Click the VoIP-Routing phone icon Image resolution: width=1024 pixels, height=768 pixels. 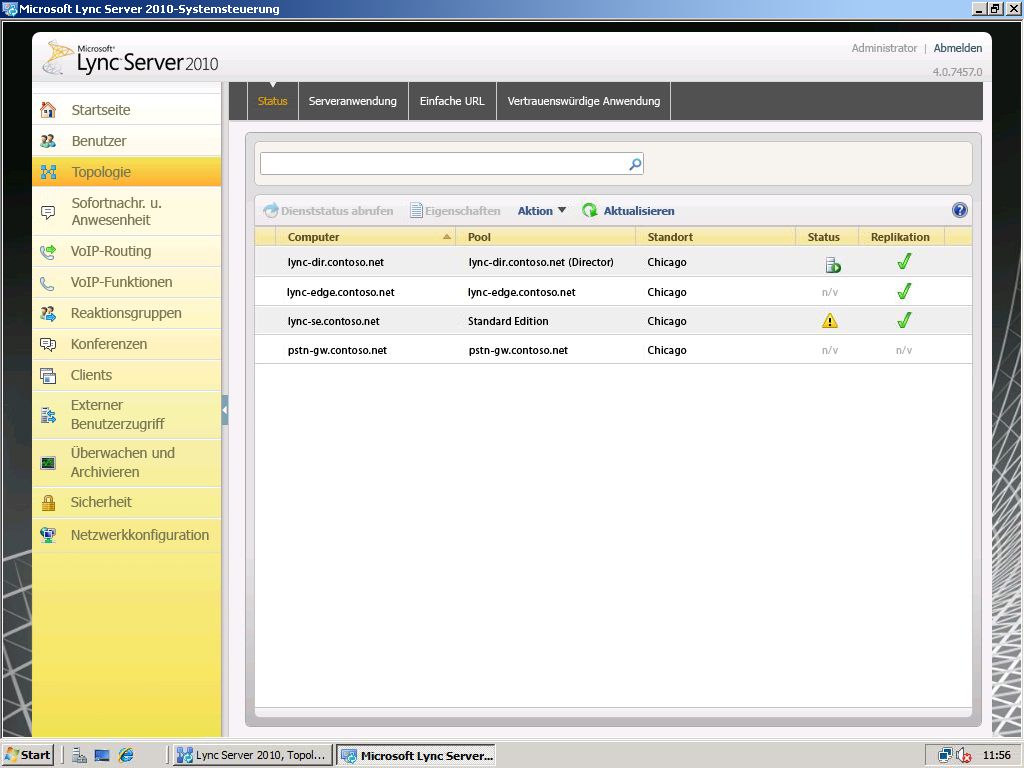pos(48,252)
